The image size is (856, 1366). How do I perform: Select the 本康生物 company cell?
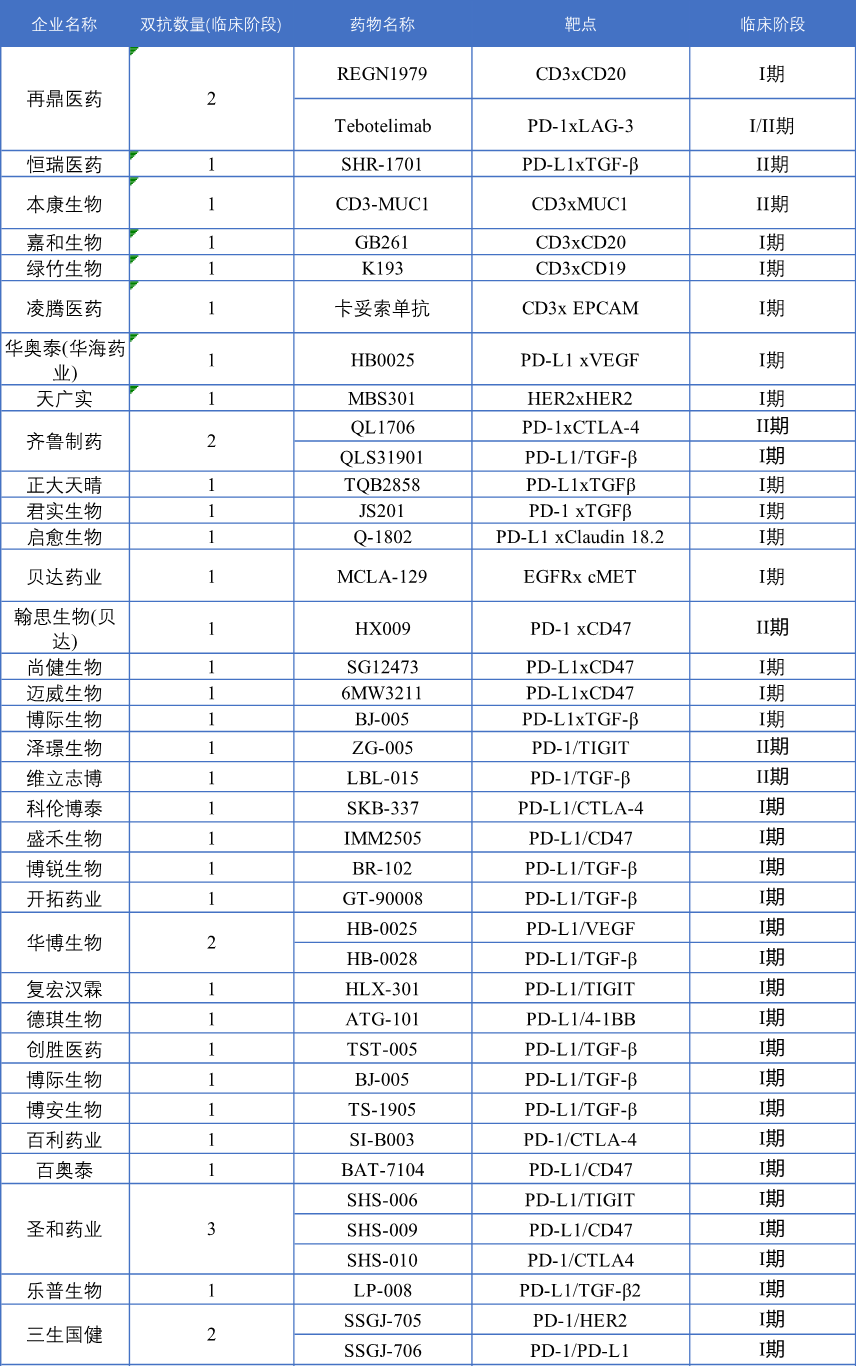click(x=65, y=203)
